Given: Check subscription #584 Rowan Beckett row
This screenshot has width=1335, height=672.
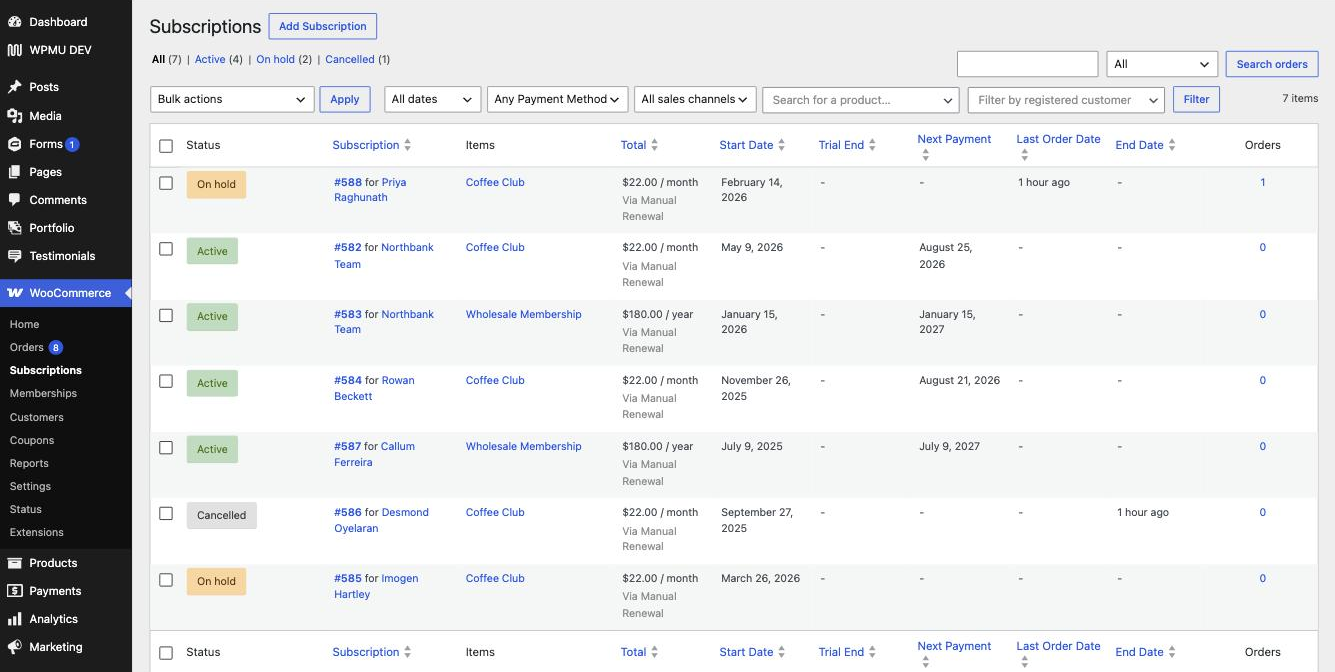Looking at the screenshot, I should pyautogui.click(x=166, y=381).
